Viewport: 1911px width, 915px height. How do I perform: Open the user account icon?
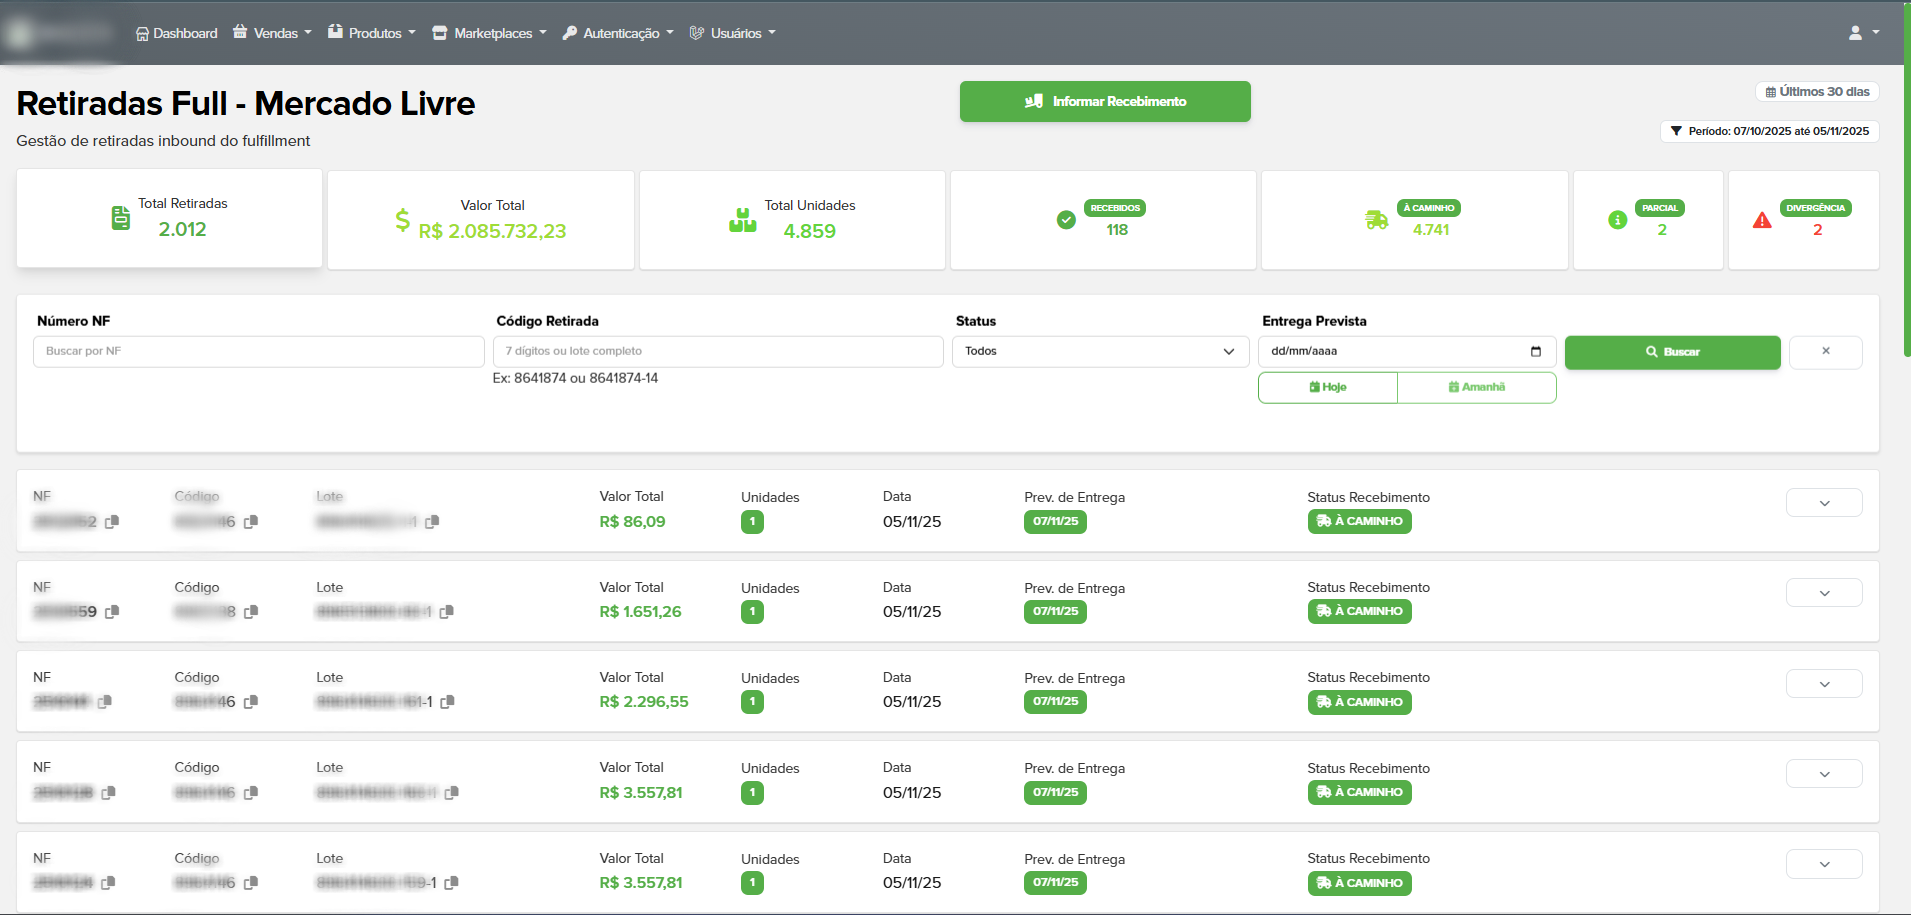1857,32
